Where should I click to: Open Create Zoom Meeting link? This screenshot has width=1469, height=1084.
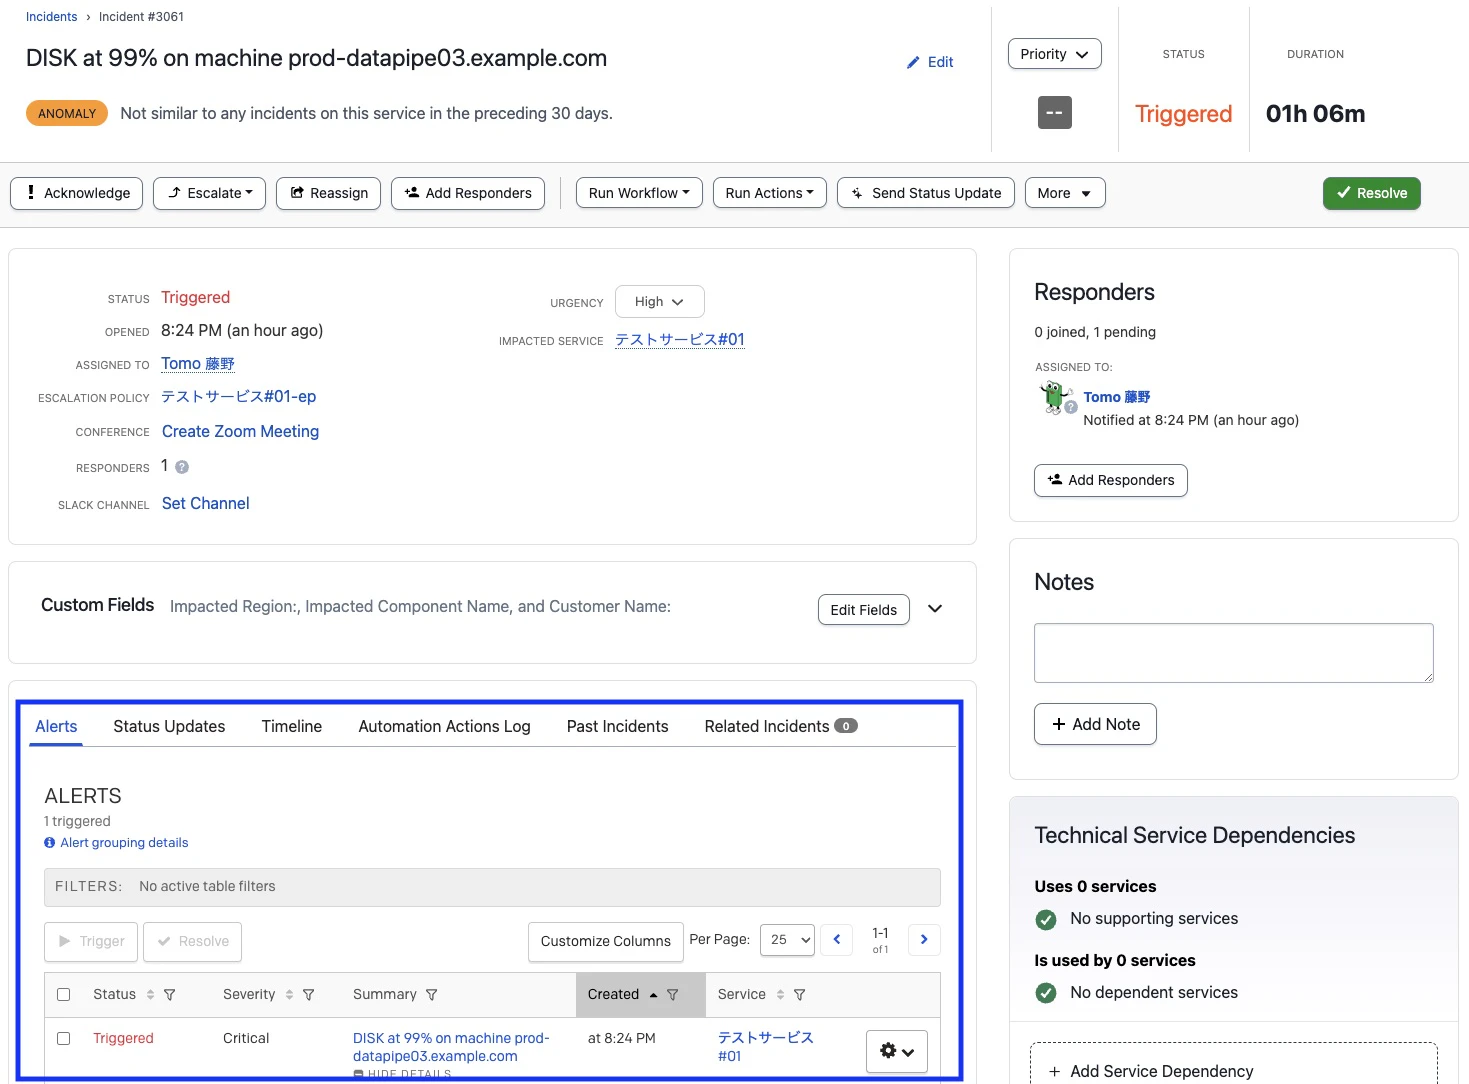pos(241,432)
